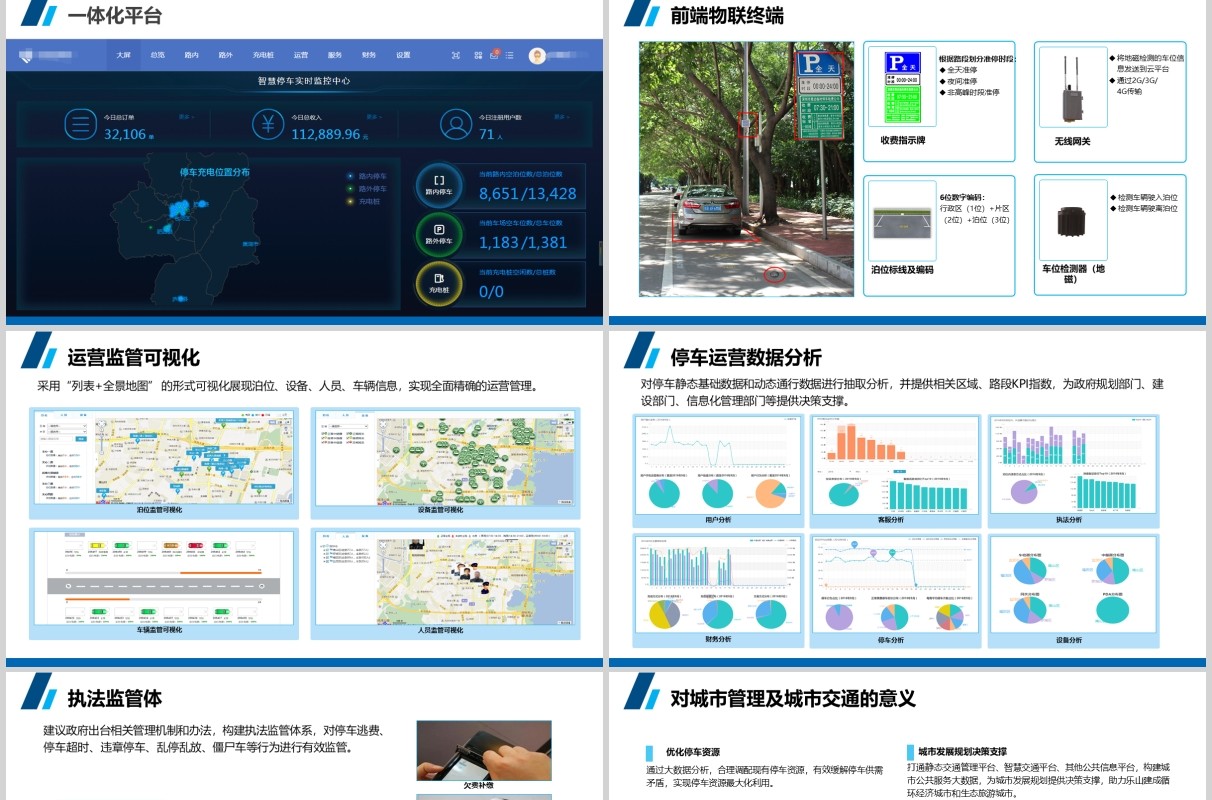
Task: Open the 路外 navigation tab
Action: 225,56
